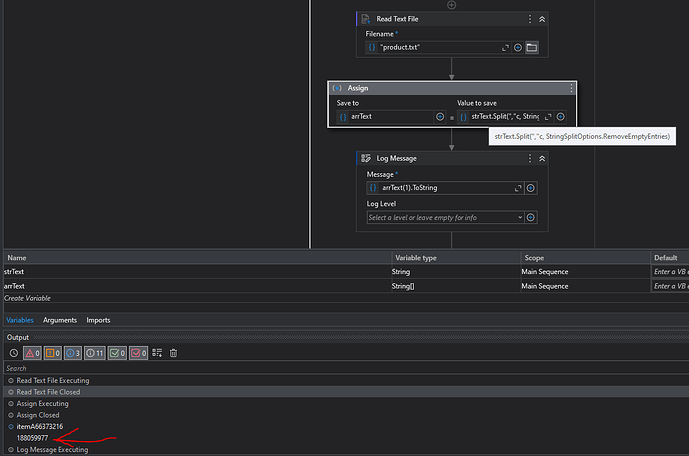
Task: Open expression editor for Message field
Action: [x=518, y=188]
